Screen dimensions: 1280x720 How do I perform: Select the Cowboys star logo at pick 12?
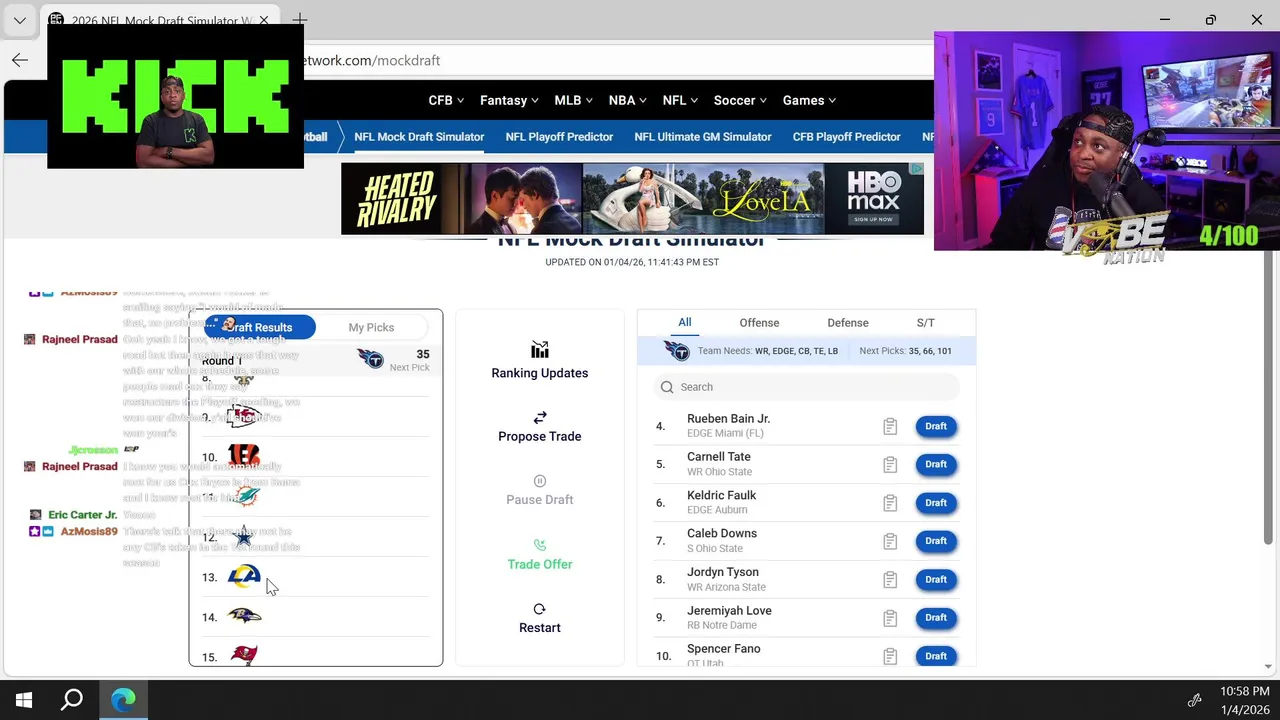point(243,537)
